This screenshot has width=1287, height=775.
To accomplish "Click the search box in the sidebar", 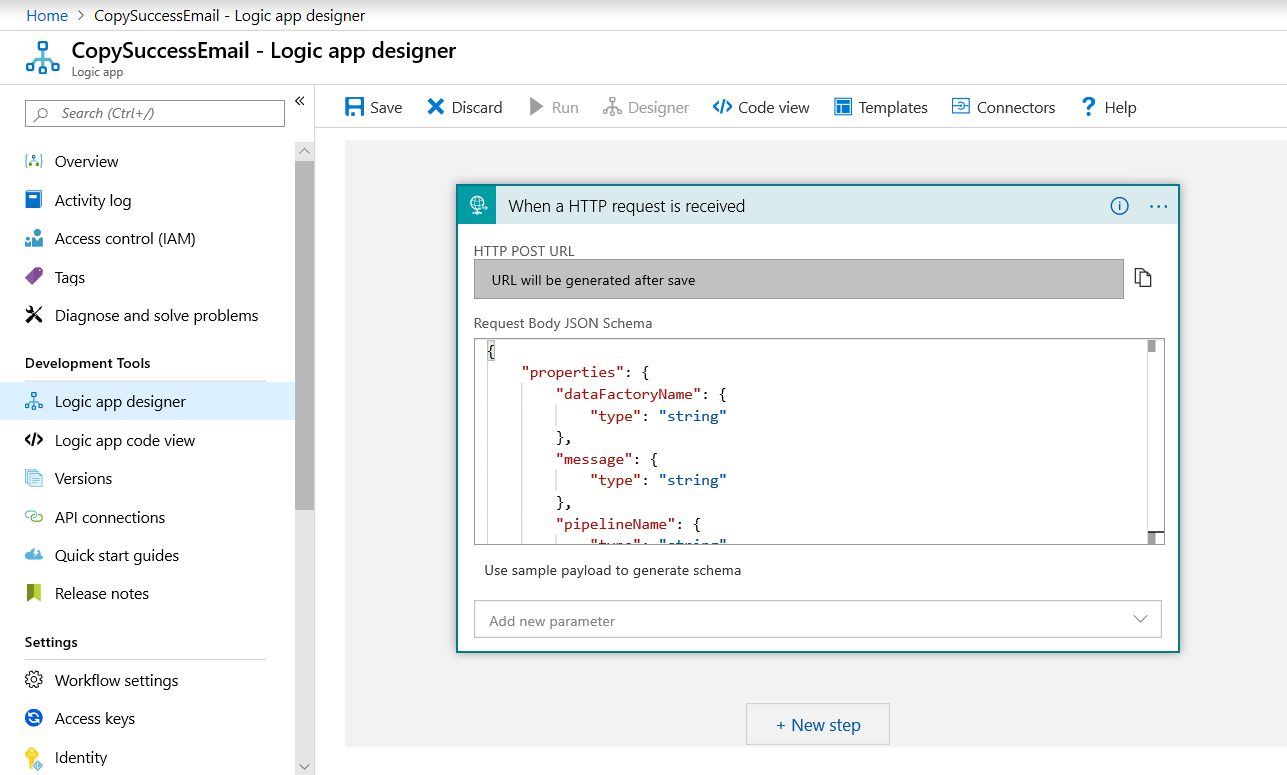I will [x=154, y=113].
